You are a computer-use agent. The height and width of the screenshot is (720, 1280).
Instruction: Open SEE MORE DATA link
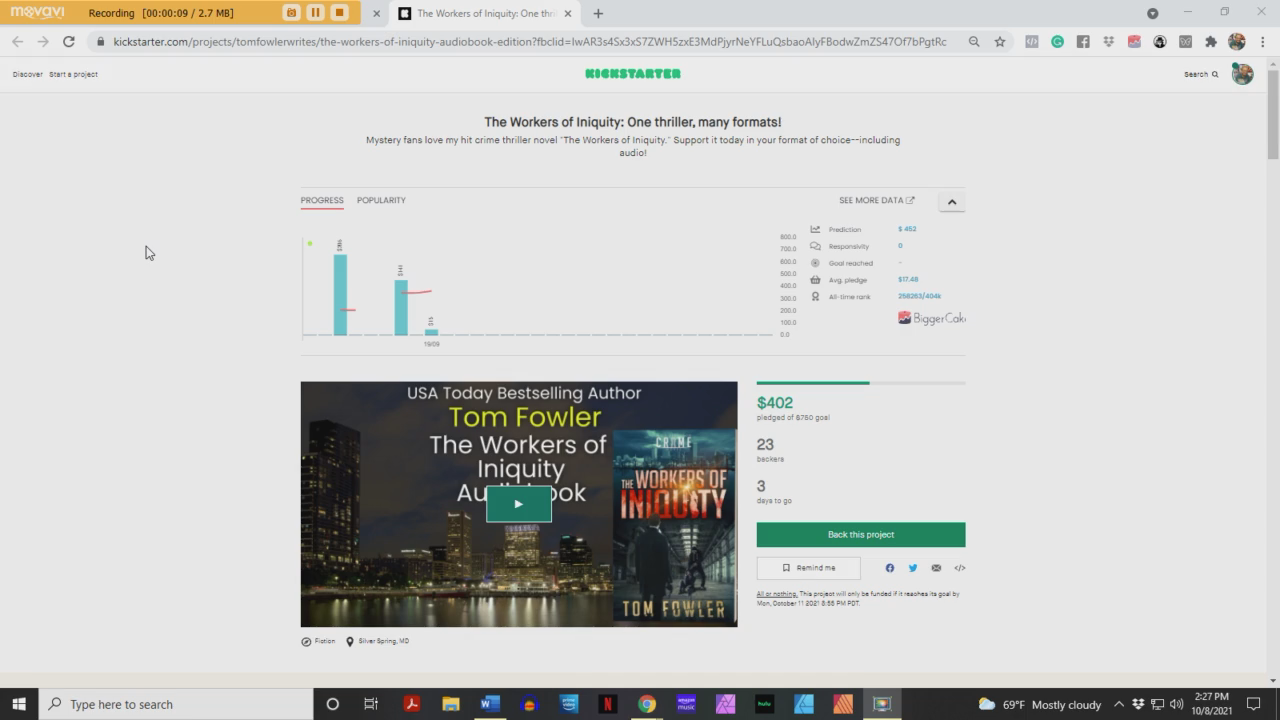point(876,200)
